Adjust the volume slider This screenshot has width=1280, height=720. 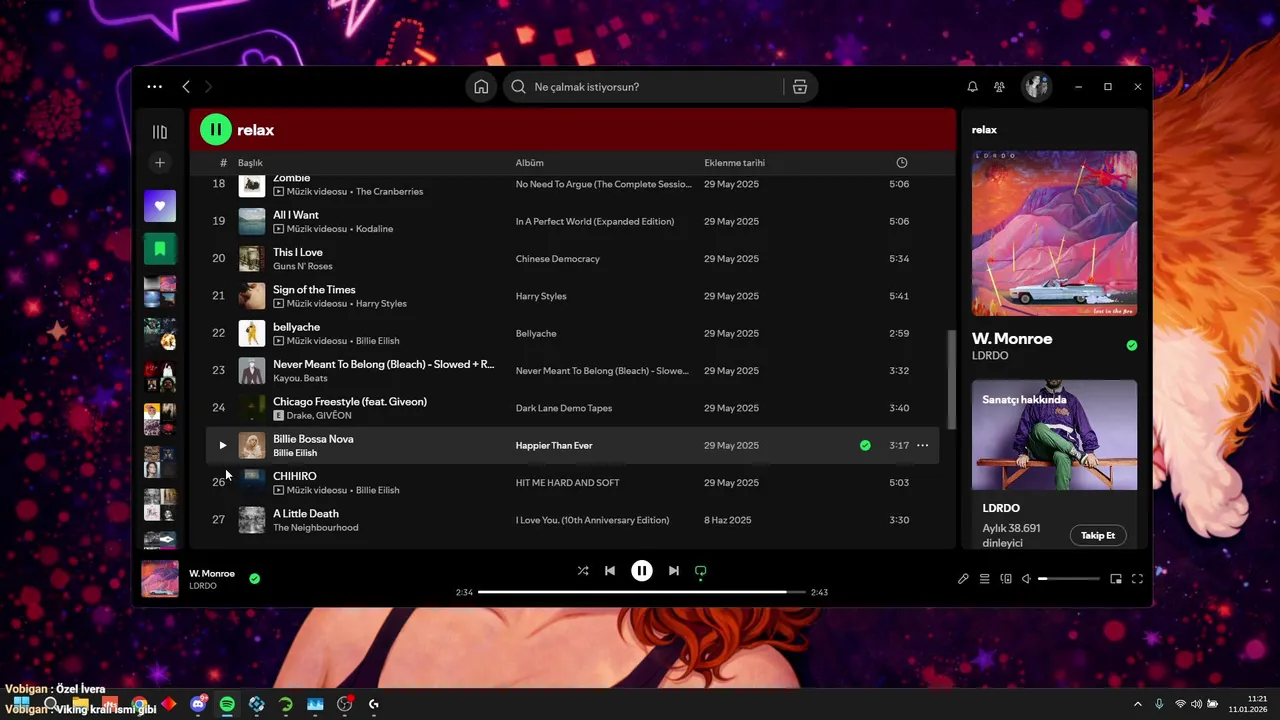click(1068, 579)
